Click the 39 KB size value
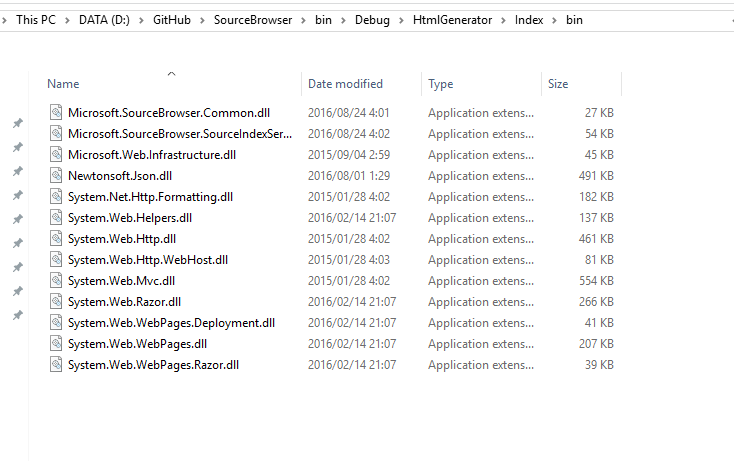 click(599, 365)
